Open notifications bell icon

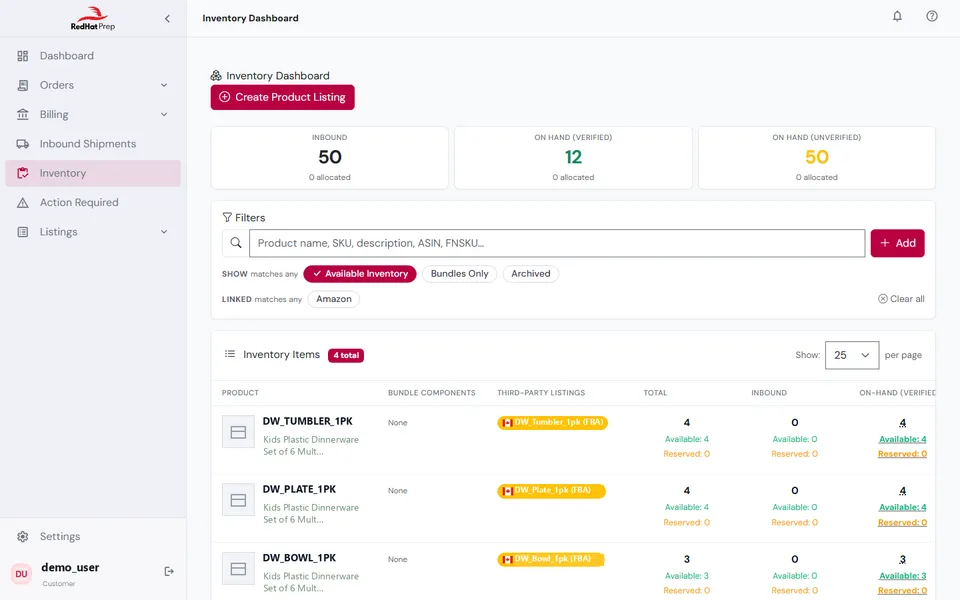point(897,17)
